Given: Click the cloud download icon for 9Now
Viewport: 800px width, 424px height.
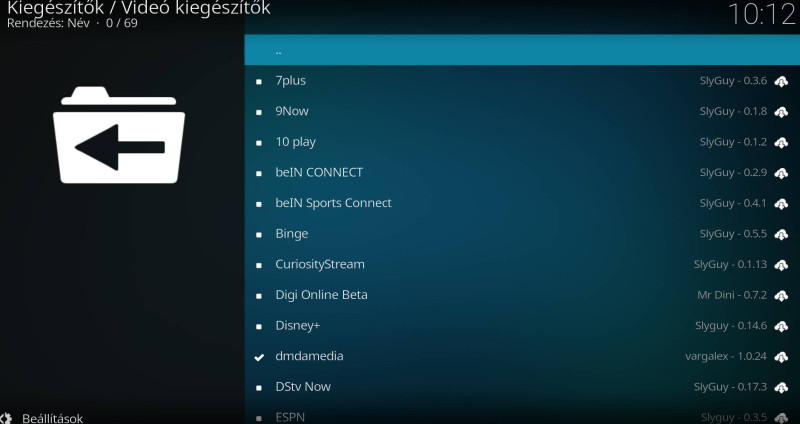Looking at the screenshot, I should 781,112.
